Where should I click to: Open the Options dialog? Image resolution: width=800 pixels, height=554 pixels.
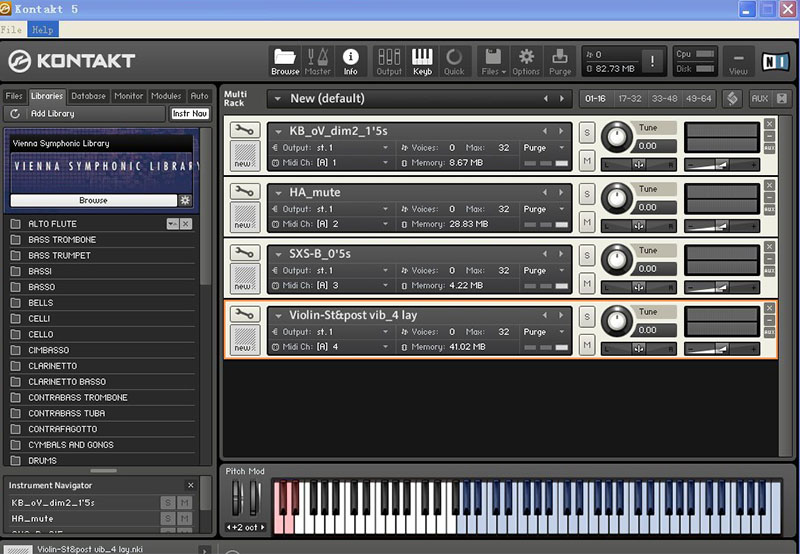526,62
